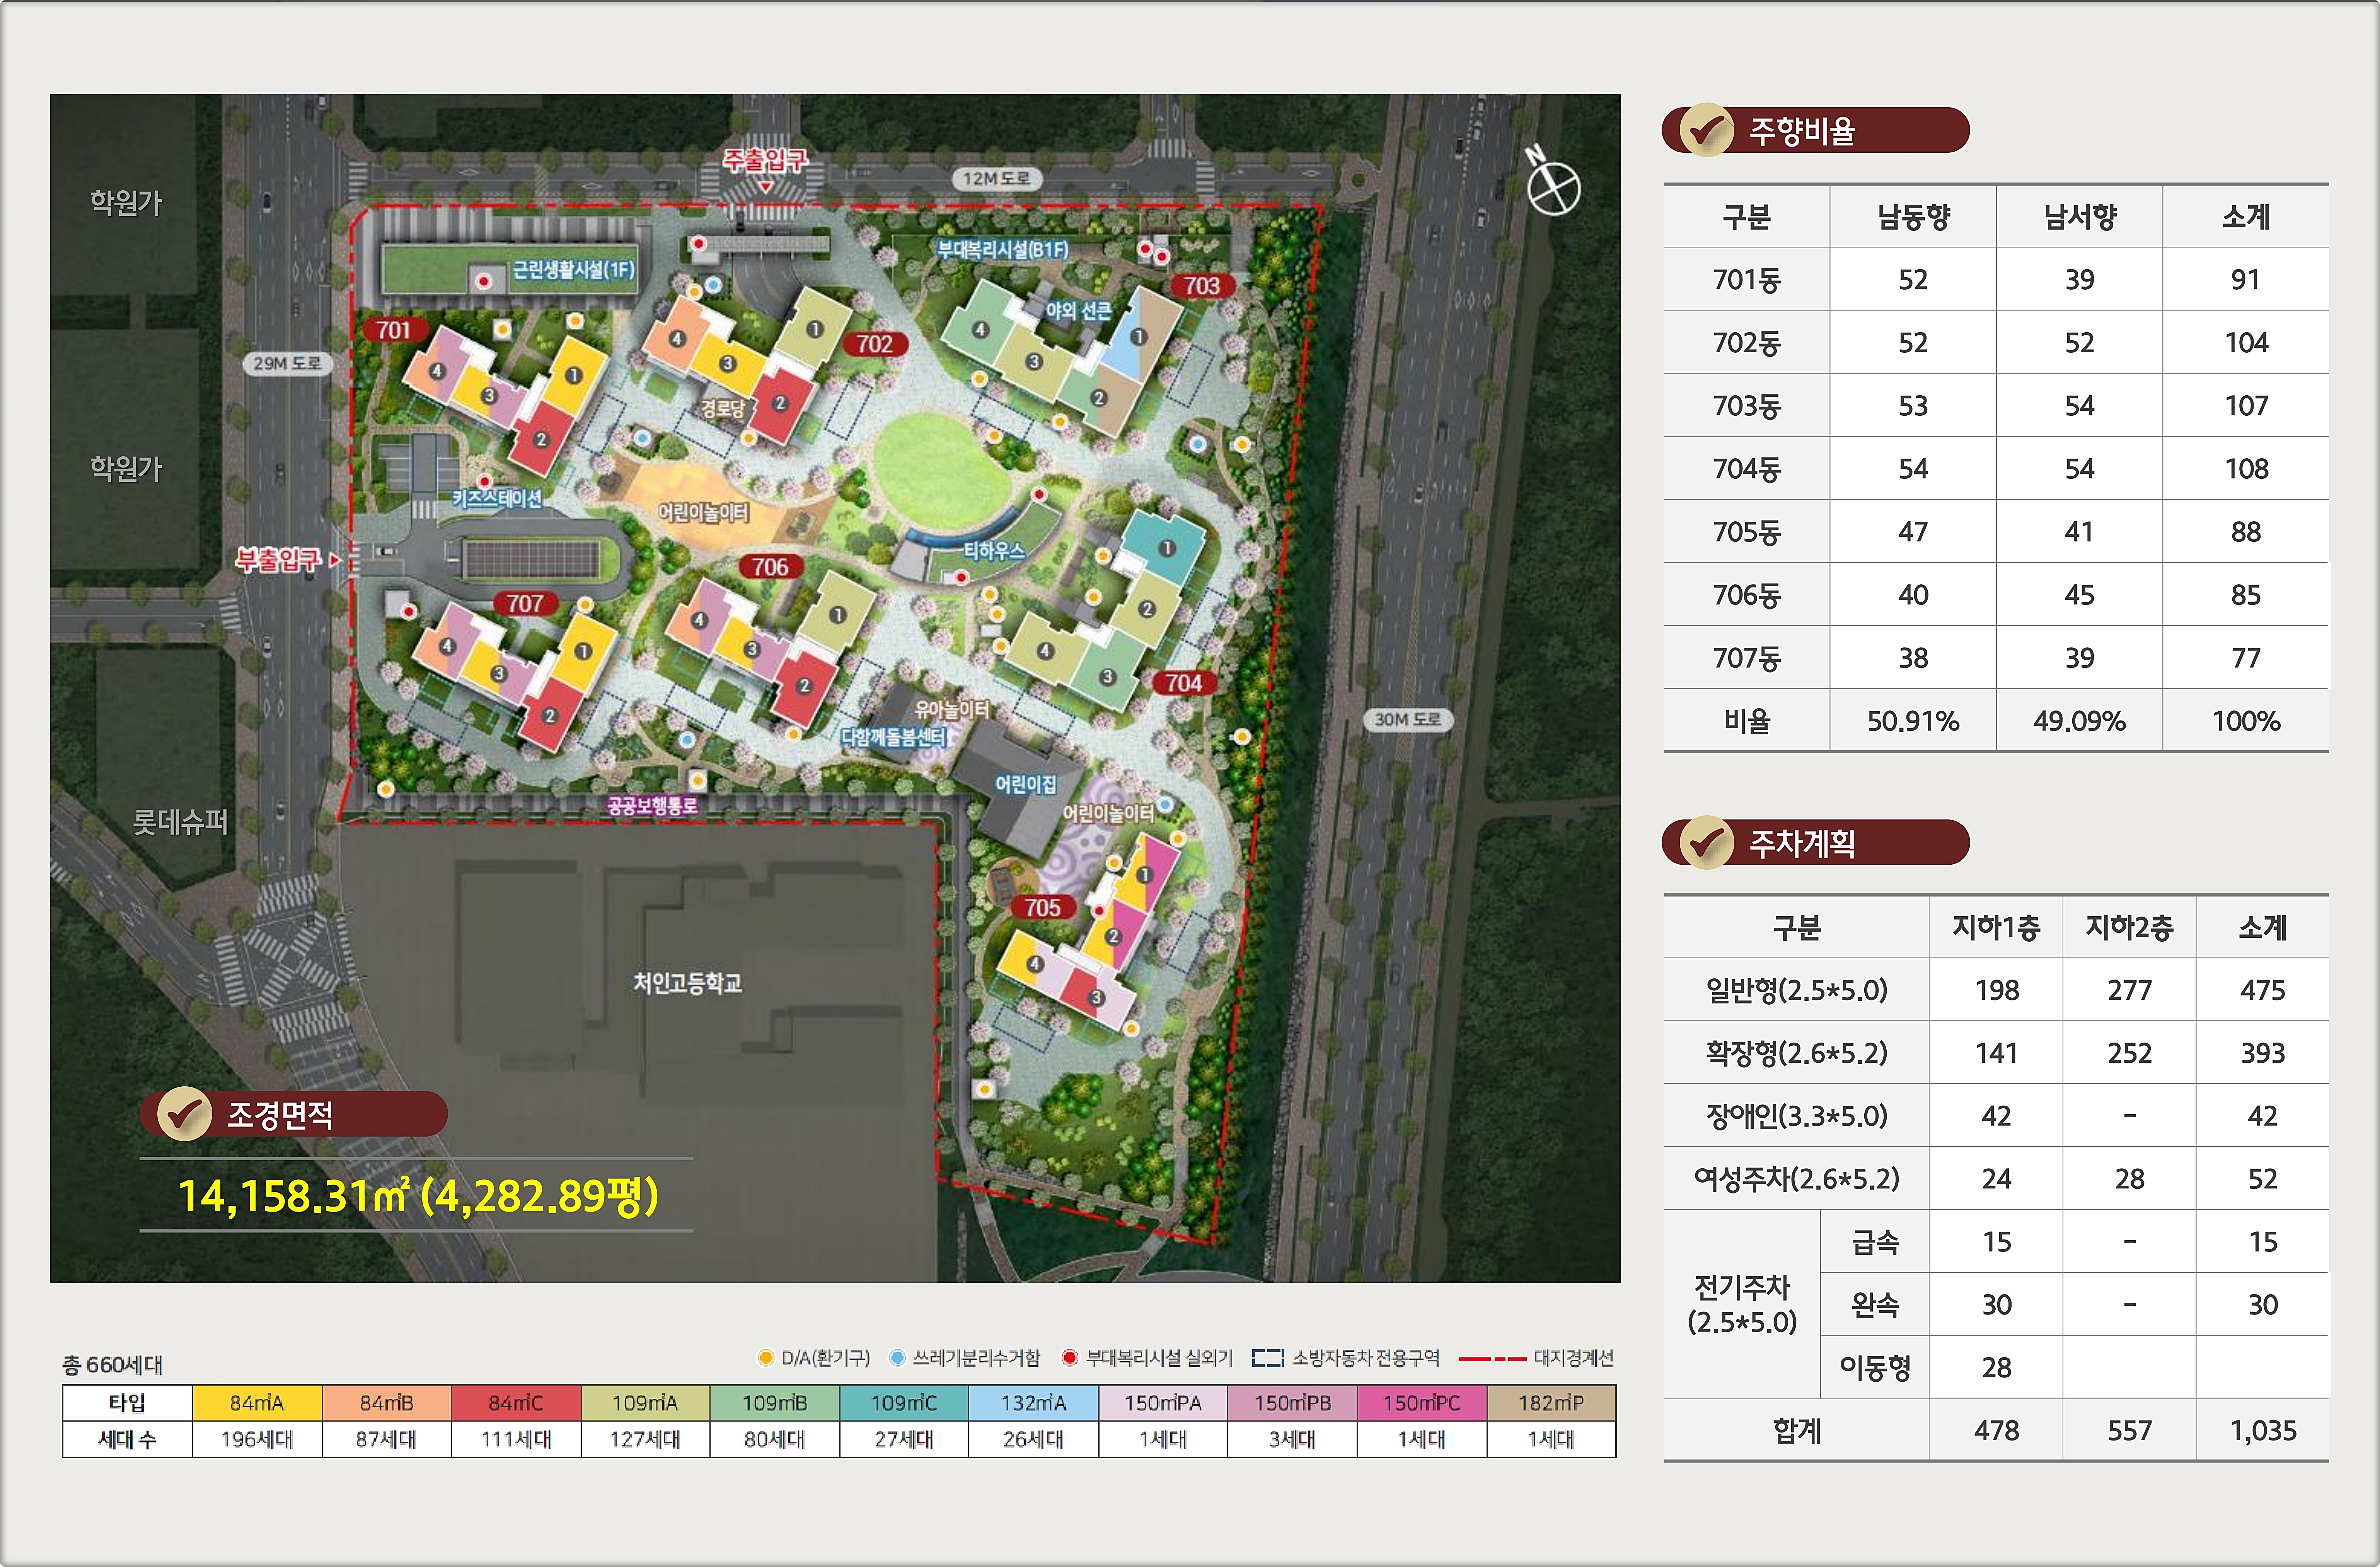Select the 706 building marker
This screenshot has width=2380, height=1567.
click(770, 566)
